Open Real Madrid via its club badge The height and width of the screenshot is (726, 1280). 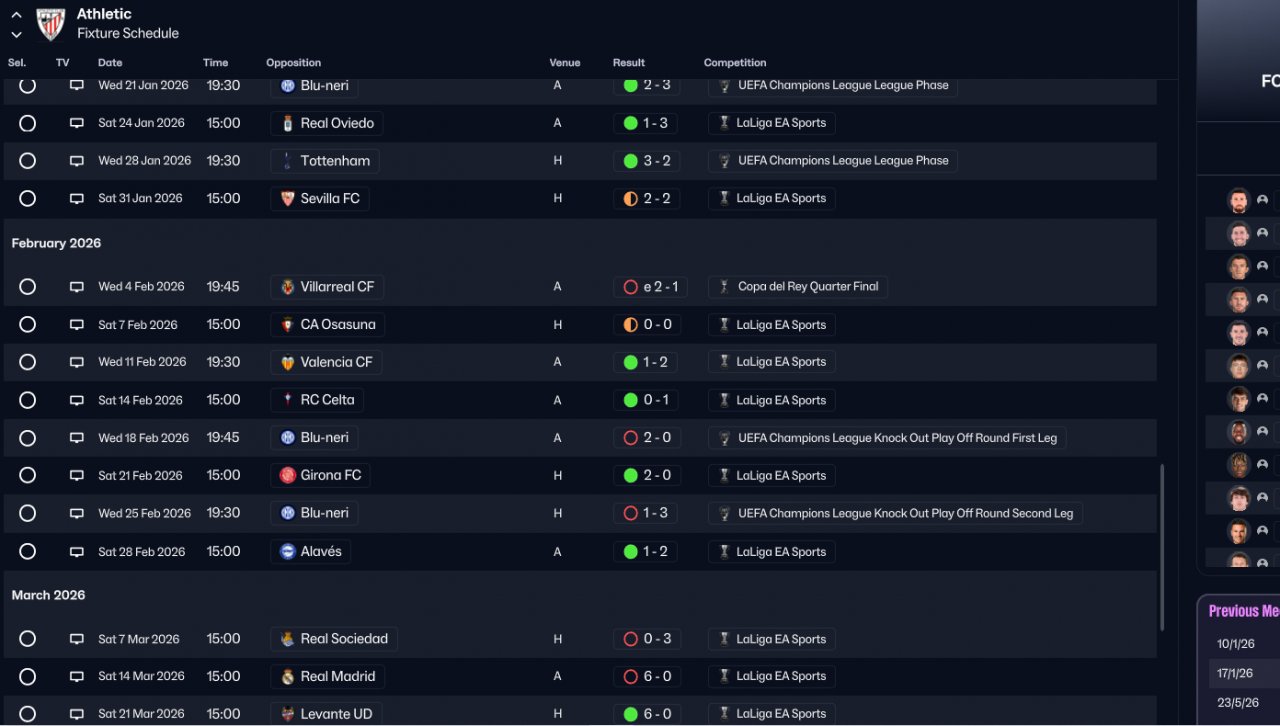[x=288, y=677]
